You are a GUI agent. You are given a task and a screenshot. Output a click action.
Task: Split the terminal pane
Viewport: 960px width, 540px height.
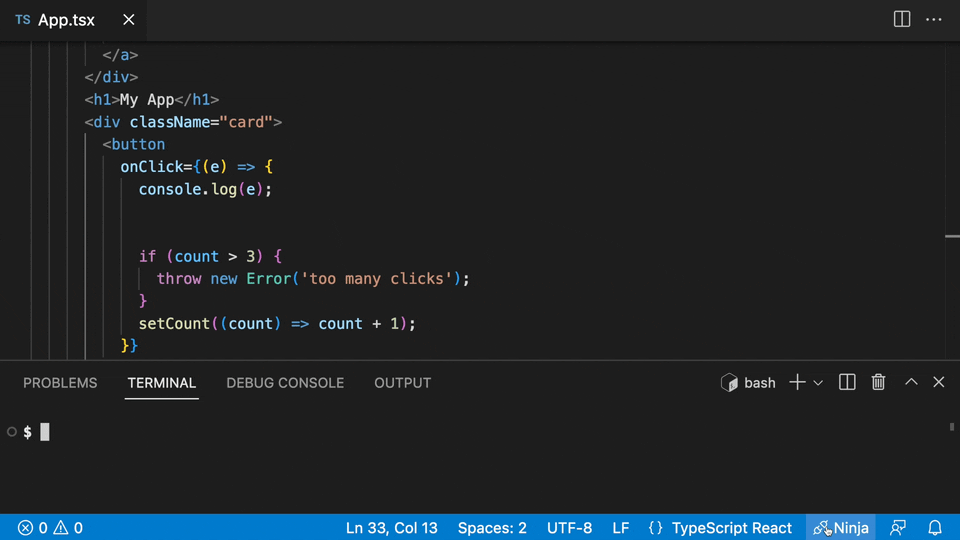pos(847,382)
